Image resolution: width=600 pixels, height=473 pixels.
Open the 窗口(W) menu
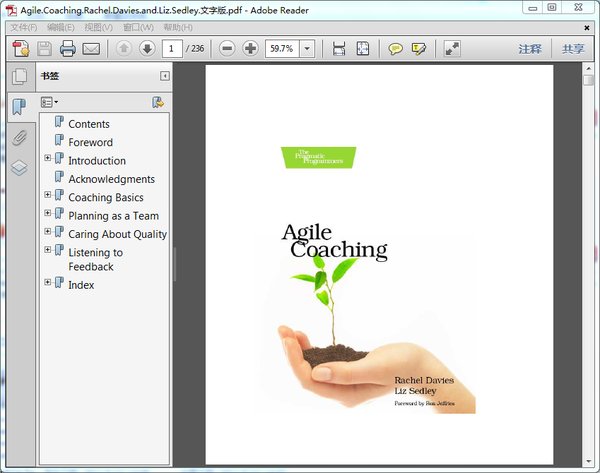pos(138,28)
